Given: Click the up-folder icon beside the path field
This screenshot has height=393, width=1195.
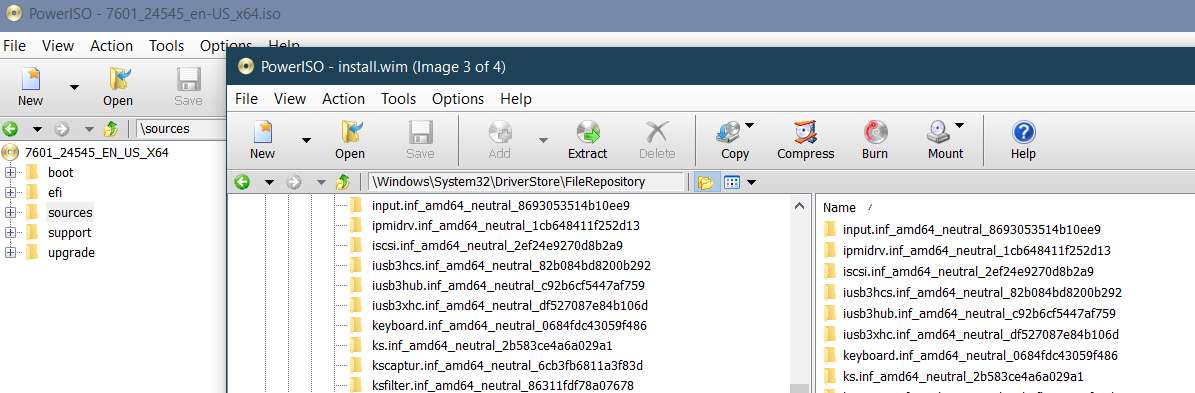Looking at the screenshot, I should [344, 182].
